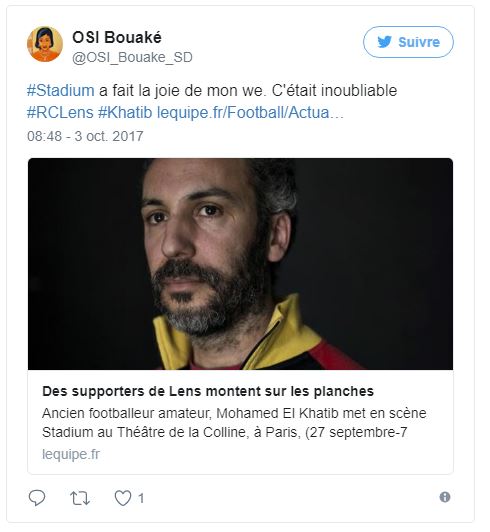This screenshot has height=532, width=490.
Task: Click the OSI Bouaké display name
Action: point(117,37)
